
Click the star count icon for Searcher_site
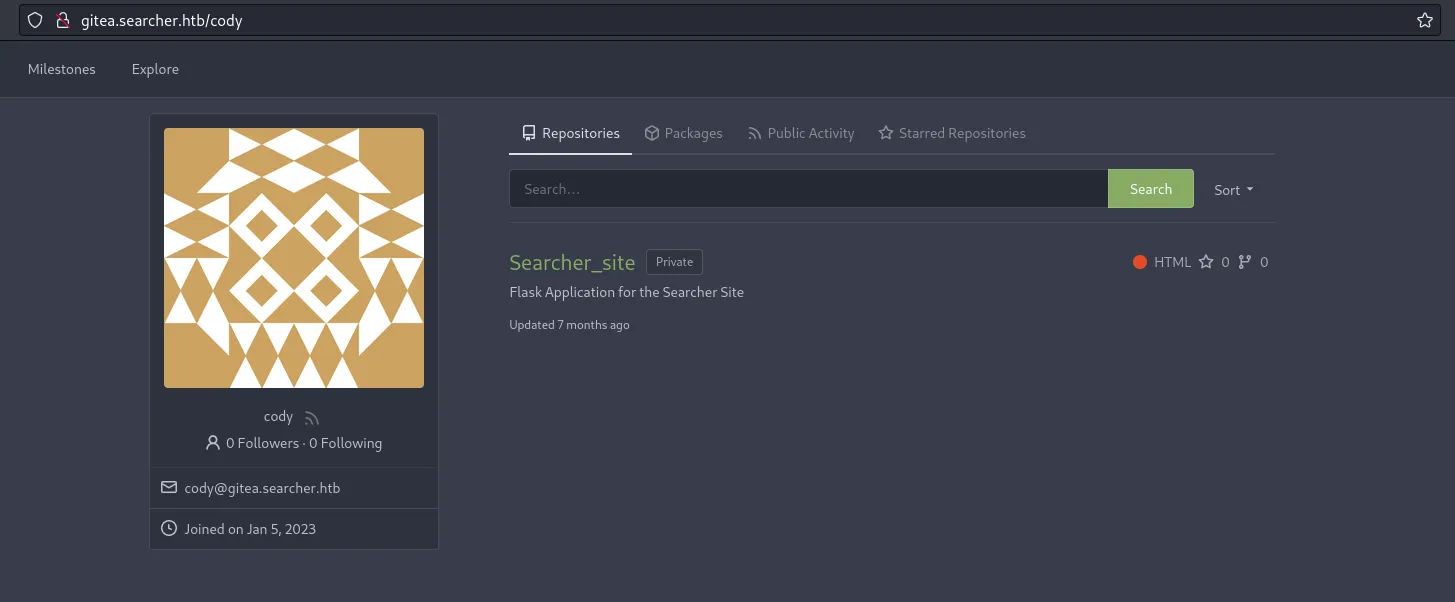[x=1206, y=262]
